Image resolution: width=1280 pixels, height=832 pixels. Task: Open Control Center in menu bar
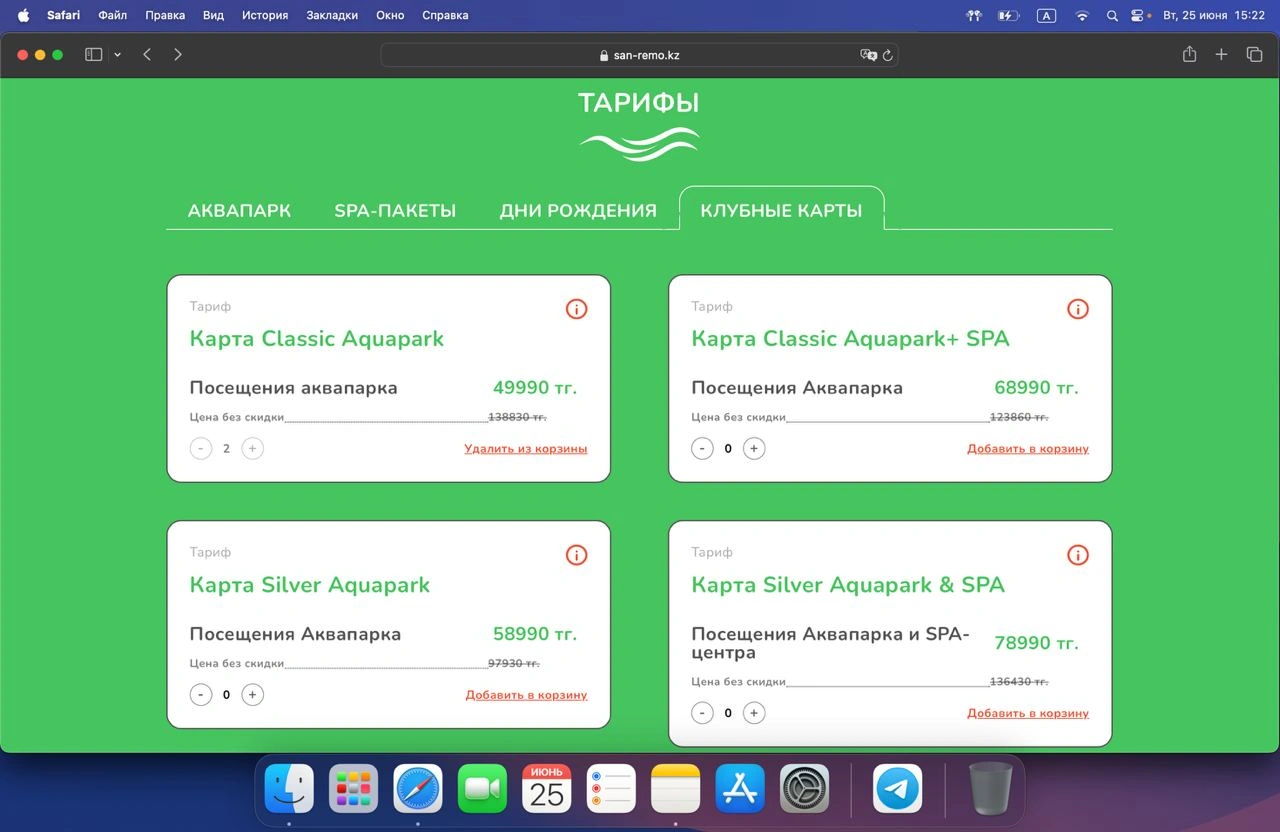click(x=1137, y=15)
